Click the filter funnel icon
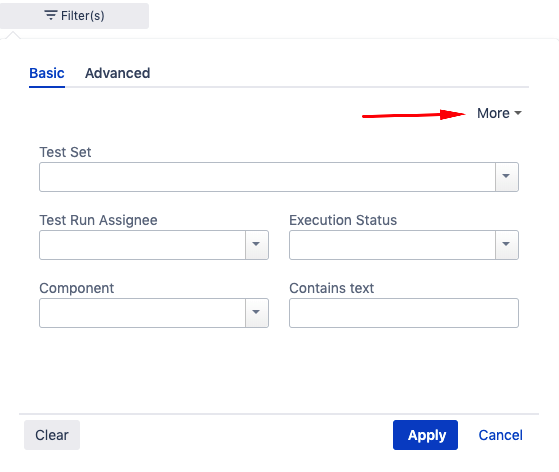This screenshot has height=472, width=559. [x=50, y=15]
